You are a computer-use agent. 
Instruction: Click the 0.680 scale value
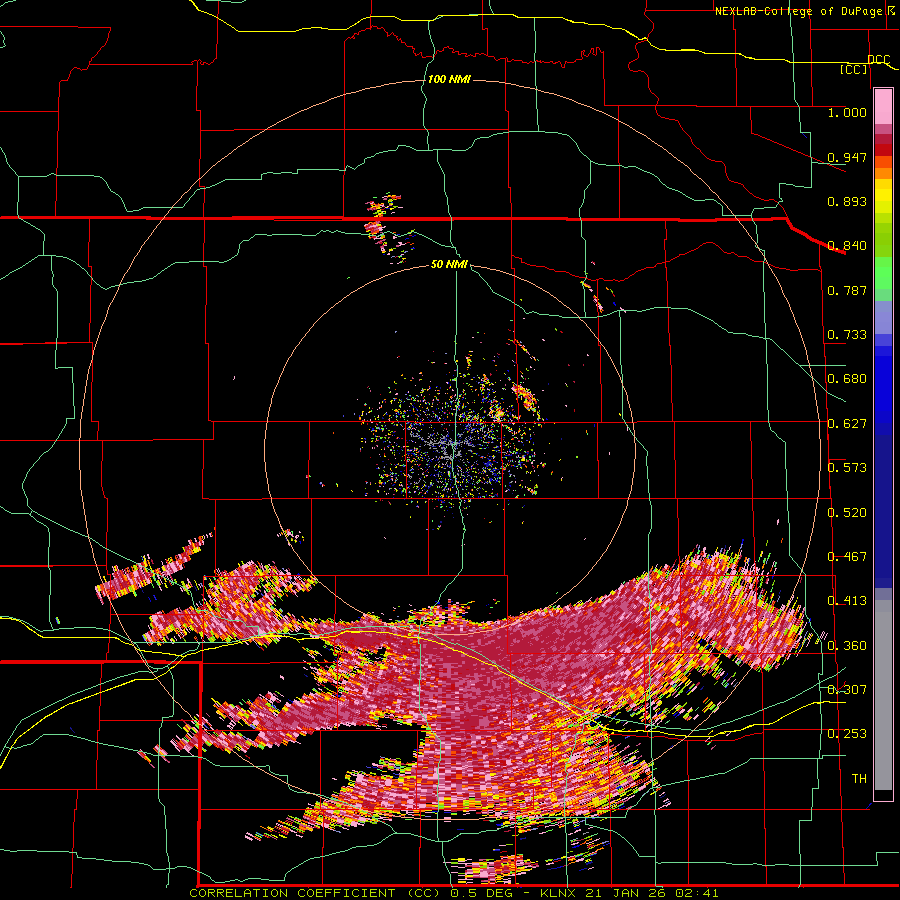847,379
